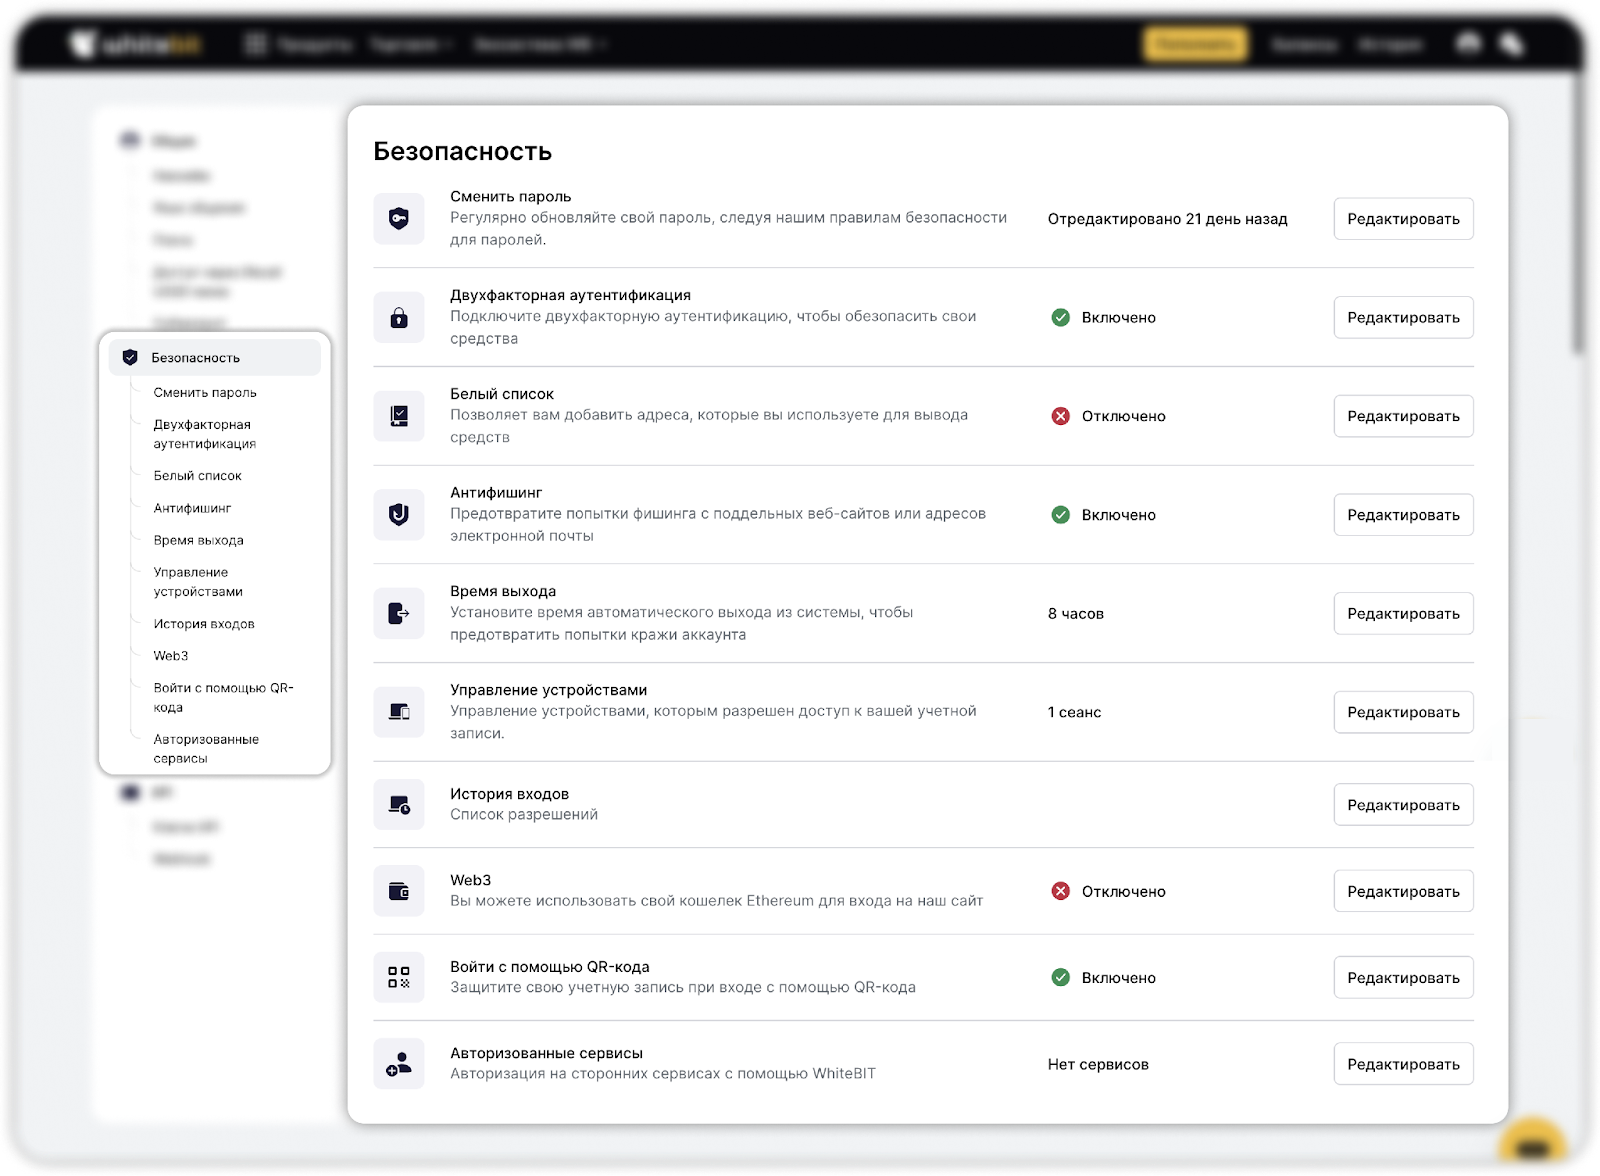Go to Время выхода in sidebar

click(198, 540)
